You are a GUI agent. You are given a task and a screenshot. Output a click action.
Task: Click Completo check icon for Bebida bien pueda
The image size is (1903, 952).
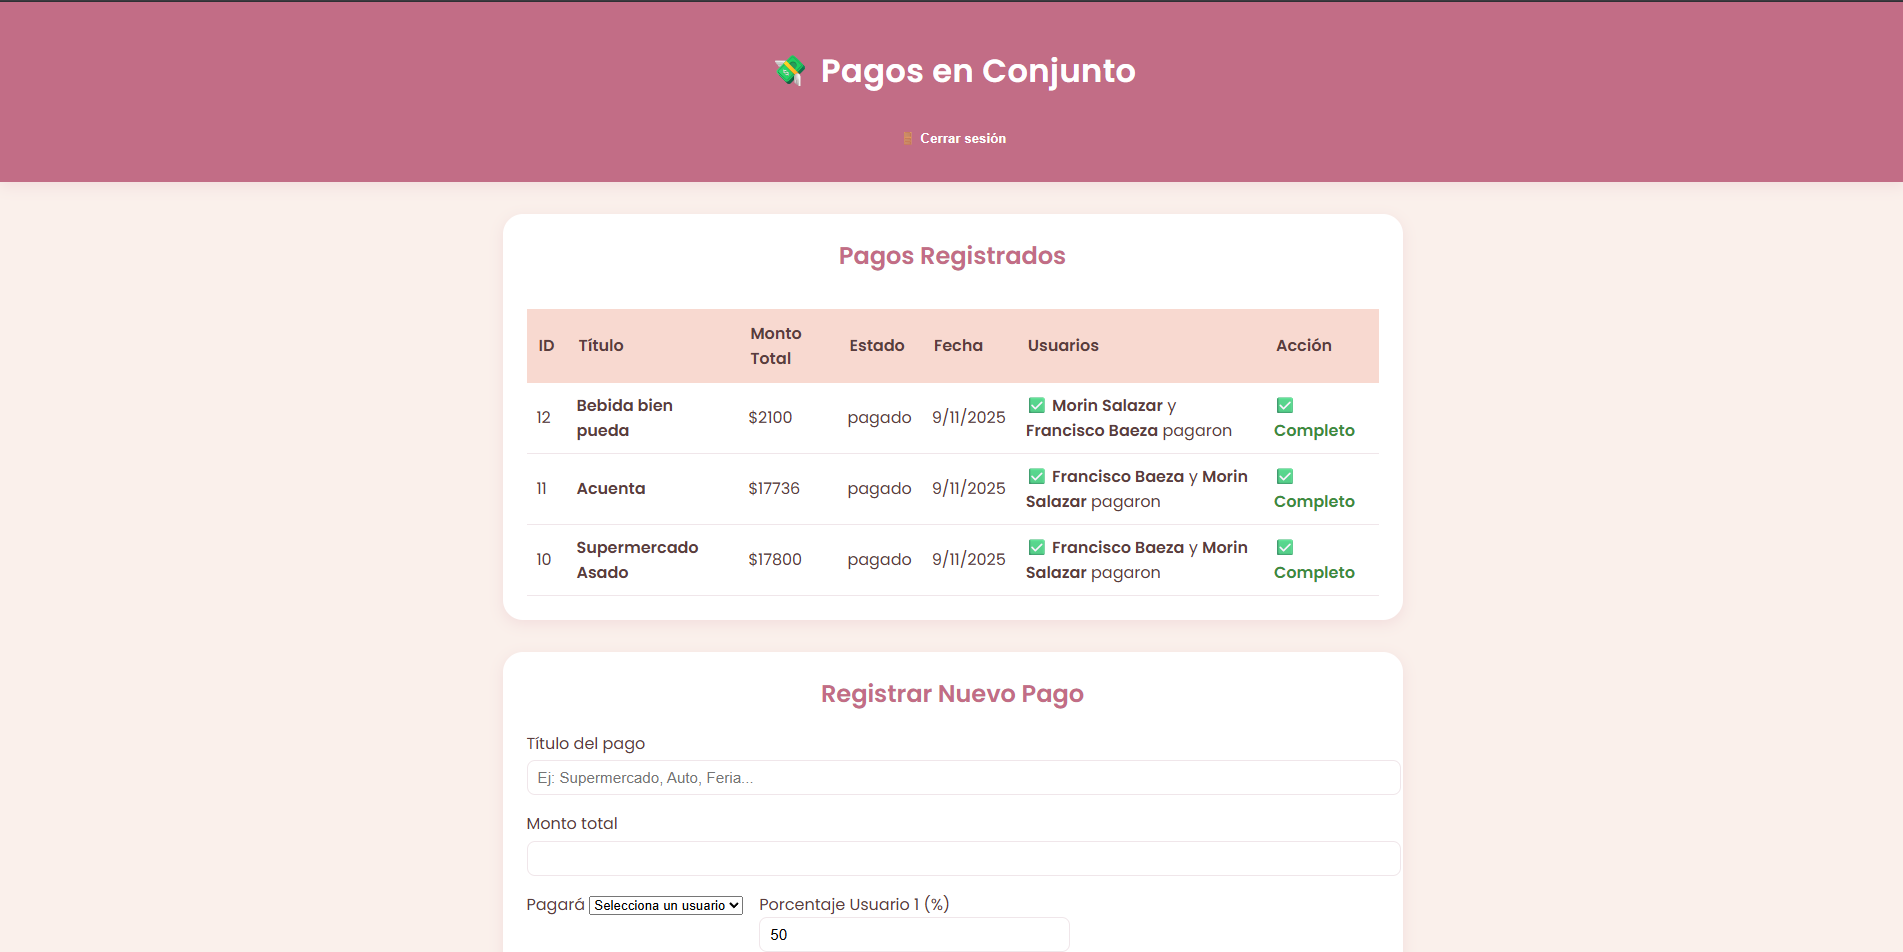[x=1285, y=406]
